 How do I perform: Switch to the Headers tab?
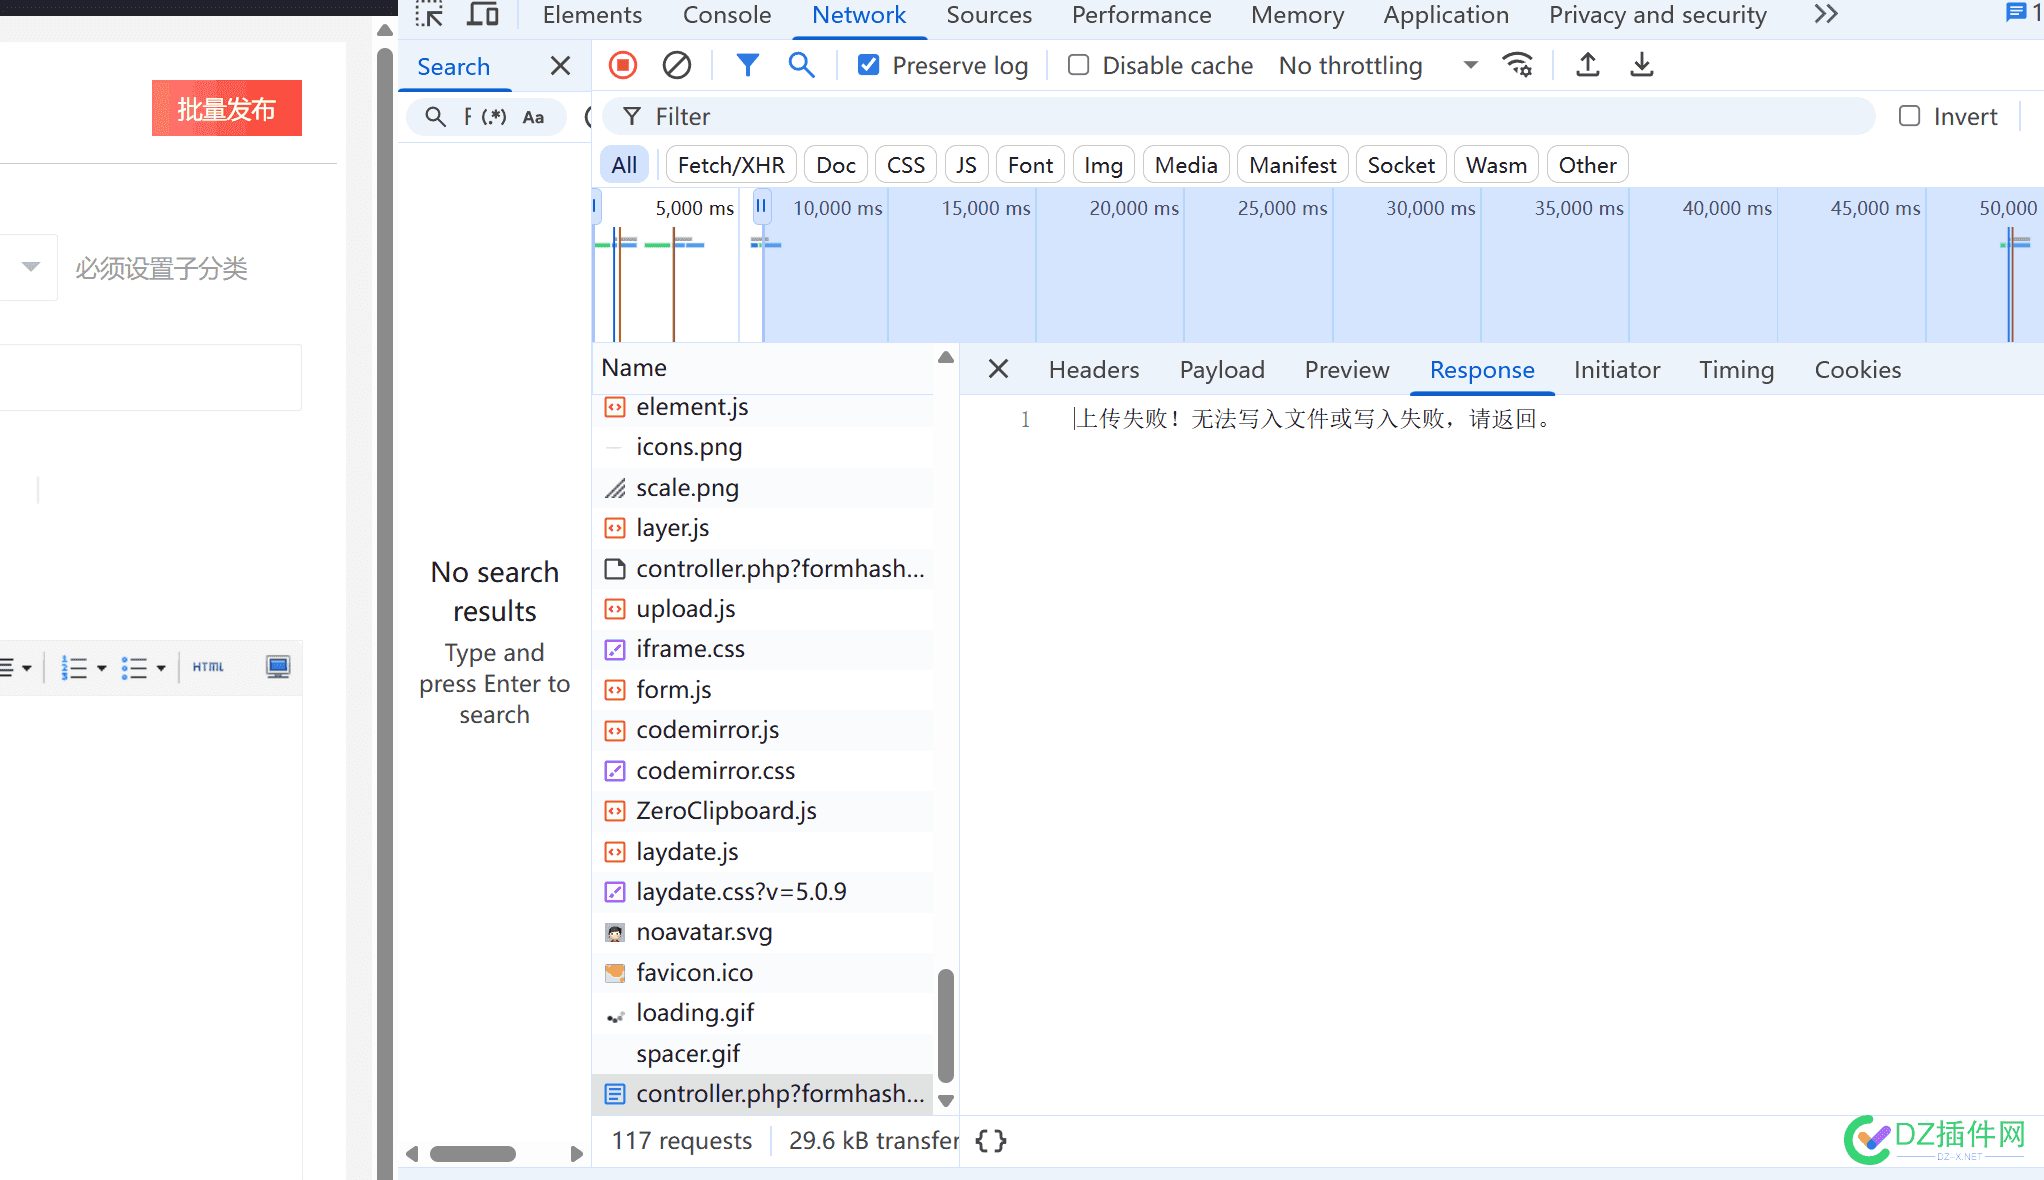click(x=1094, y=370)
